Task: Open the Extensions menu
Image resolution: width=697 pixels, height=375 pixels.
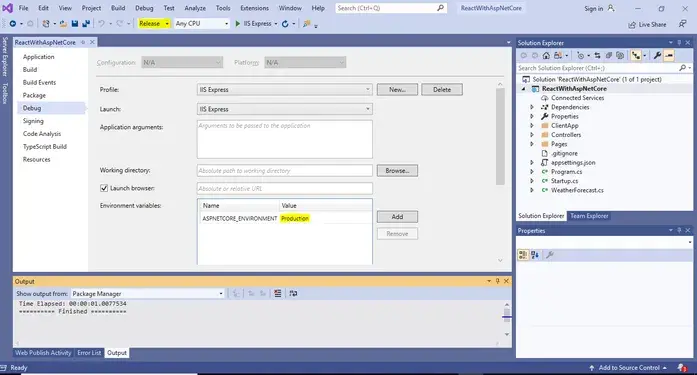Action: pyautogui.click(x=254, y=8)
